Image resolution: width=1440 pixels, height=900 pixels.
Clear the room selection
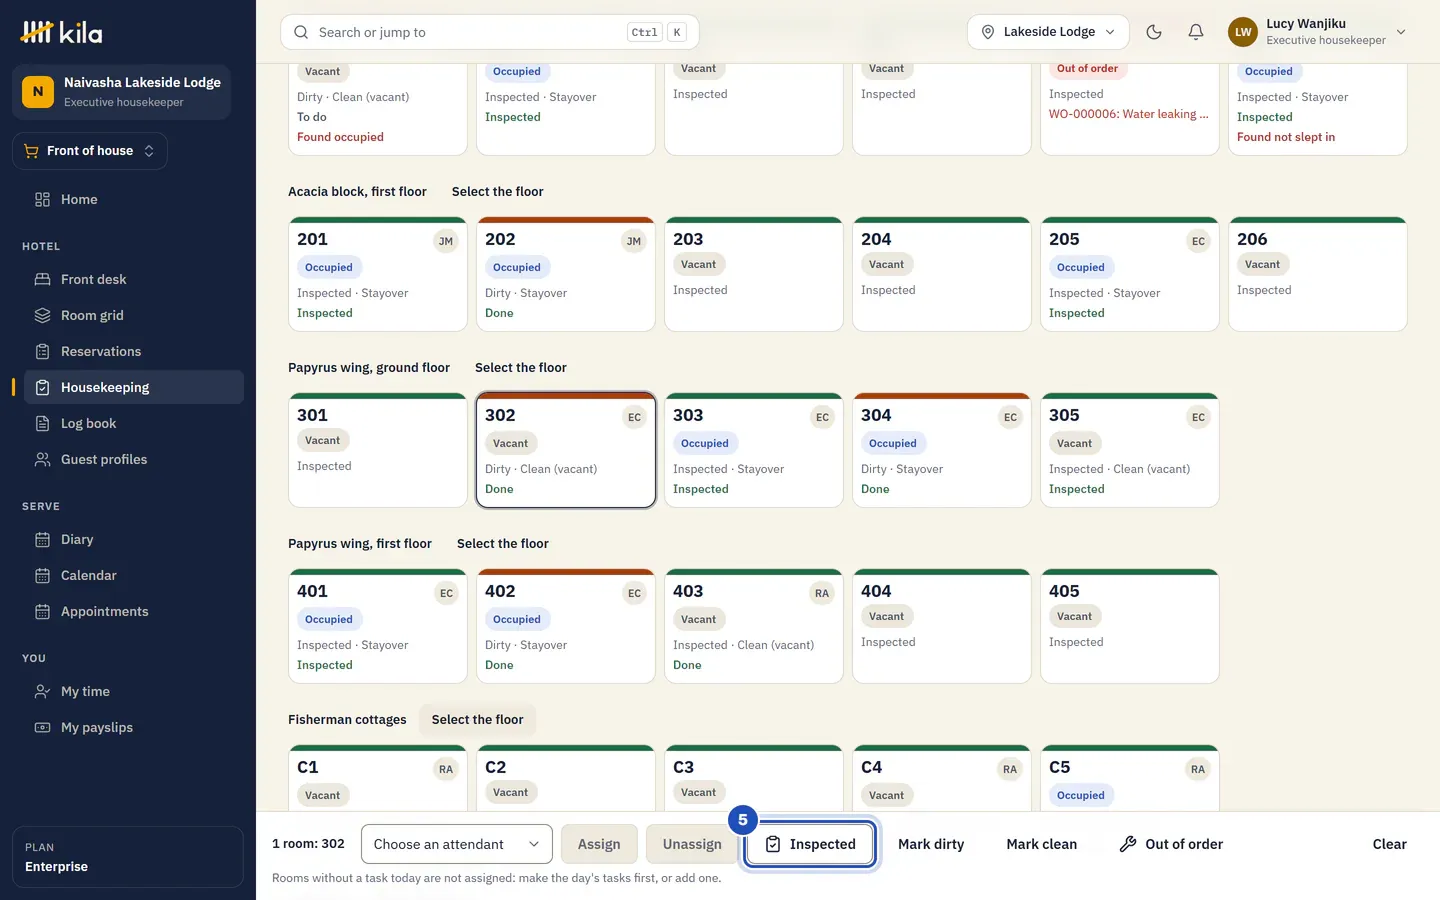pos(1389,844)
